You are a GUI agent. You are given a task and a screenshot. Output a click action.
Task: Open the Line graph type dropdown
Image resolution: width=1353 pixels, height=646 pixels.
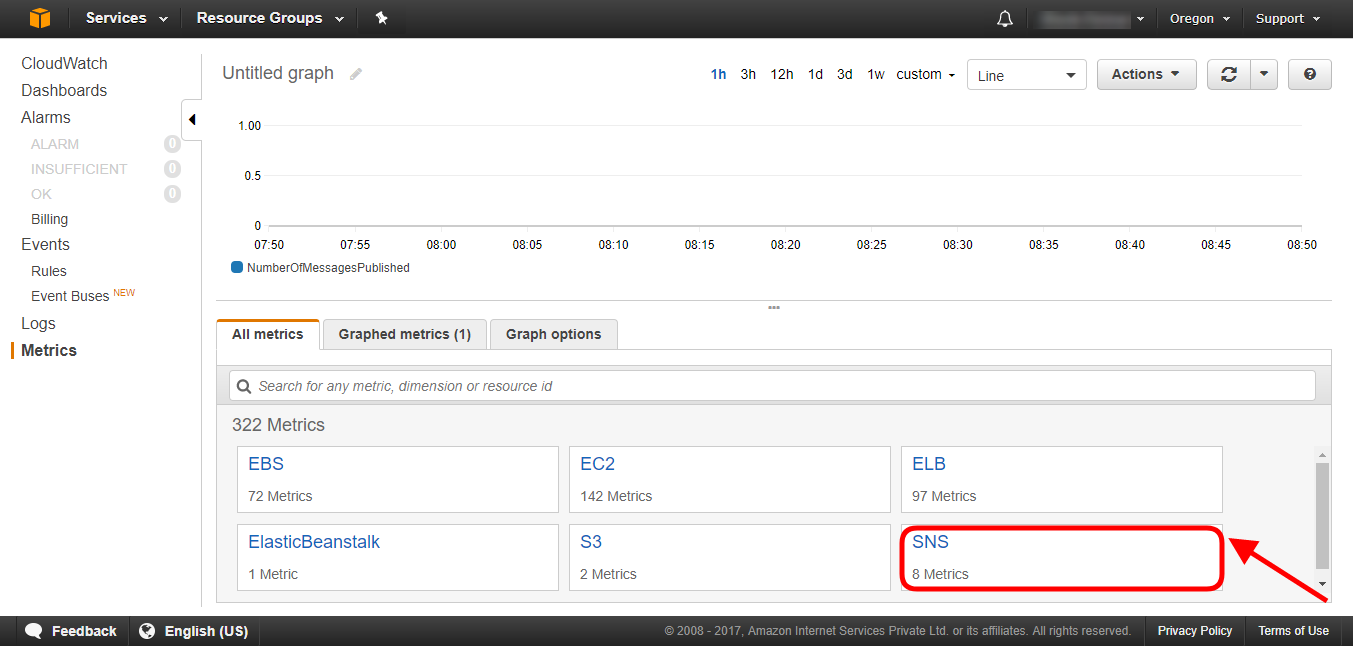[x=1027, y=75]
